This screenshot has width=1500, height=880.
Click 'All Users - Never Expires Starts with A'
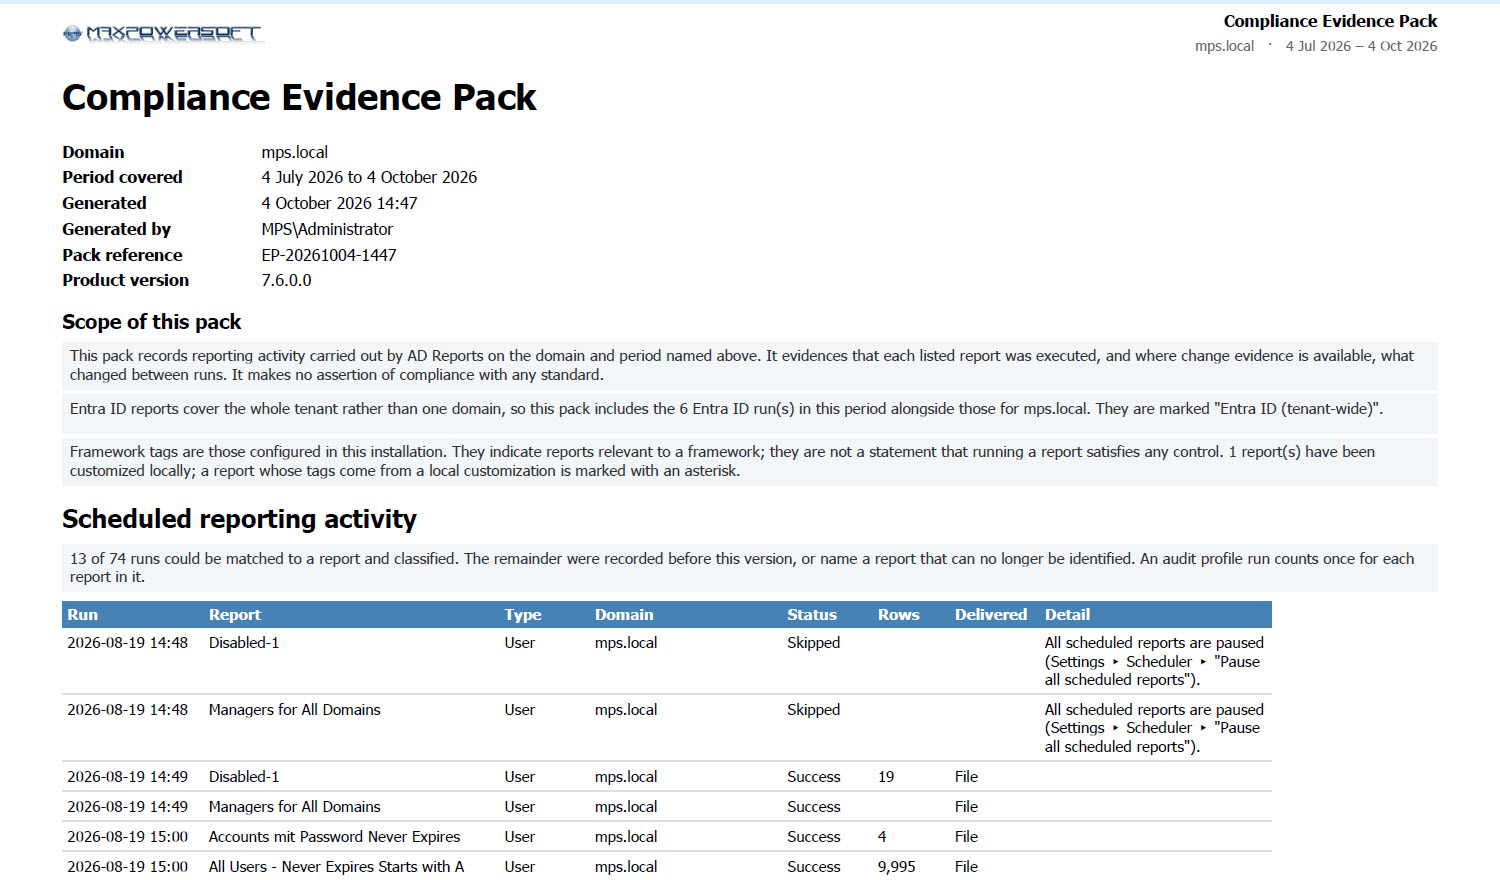tap(336, 867)
